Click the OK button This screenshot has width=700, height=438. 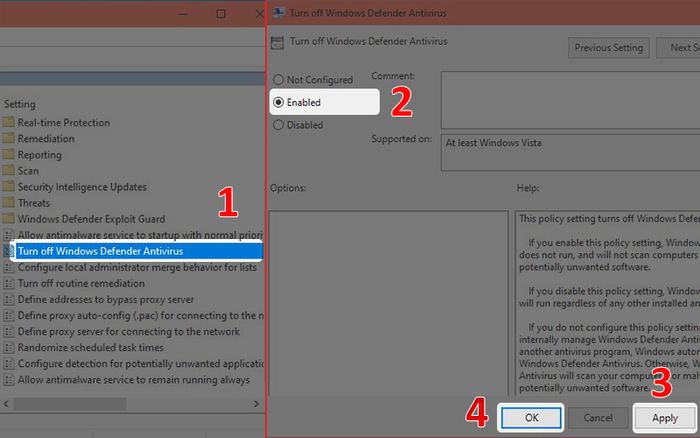(531, 418)
